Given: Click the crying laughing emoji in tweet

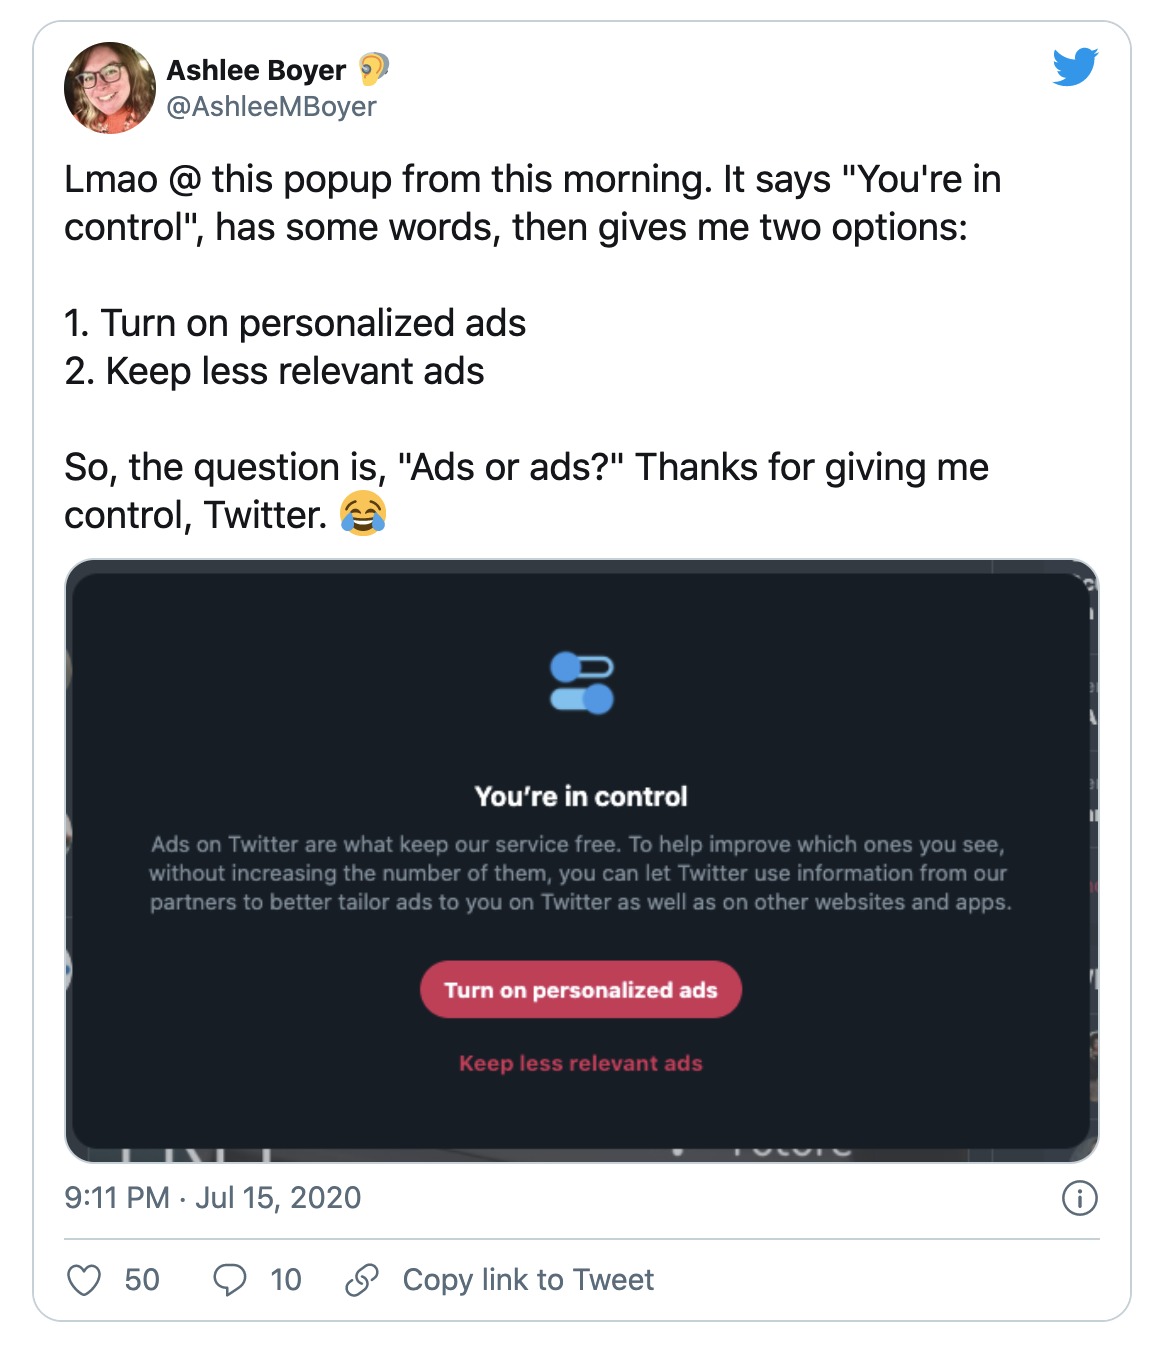Looking at the screenshot, I should pyautogui.click(x=363, y=515).
